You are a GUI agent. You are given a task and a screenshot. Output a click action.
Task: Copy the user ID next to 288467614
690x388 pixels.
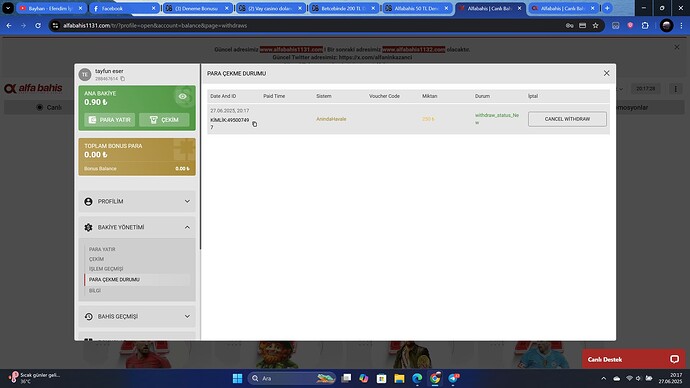click(123, 79)
